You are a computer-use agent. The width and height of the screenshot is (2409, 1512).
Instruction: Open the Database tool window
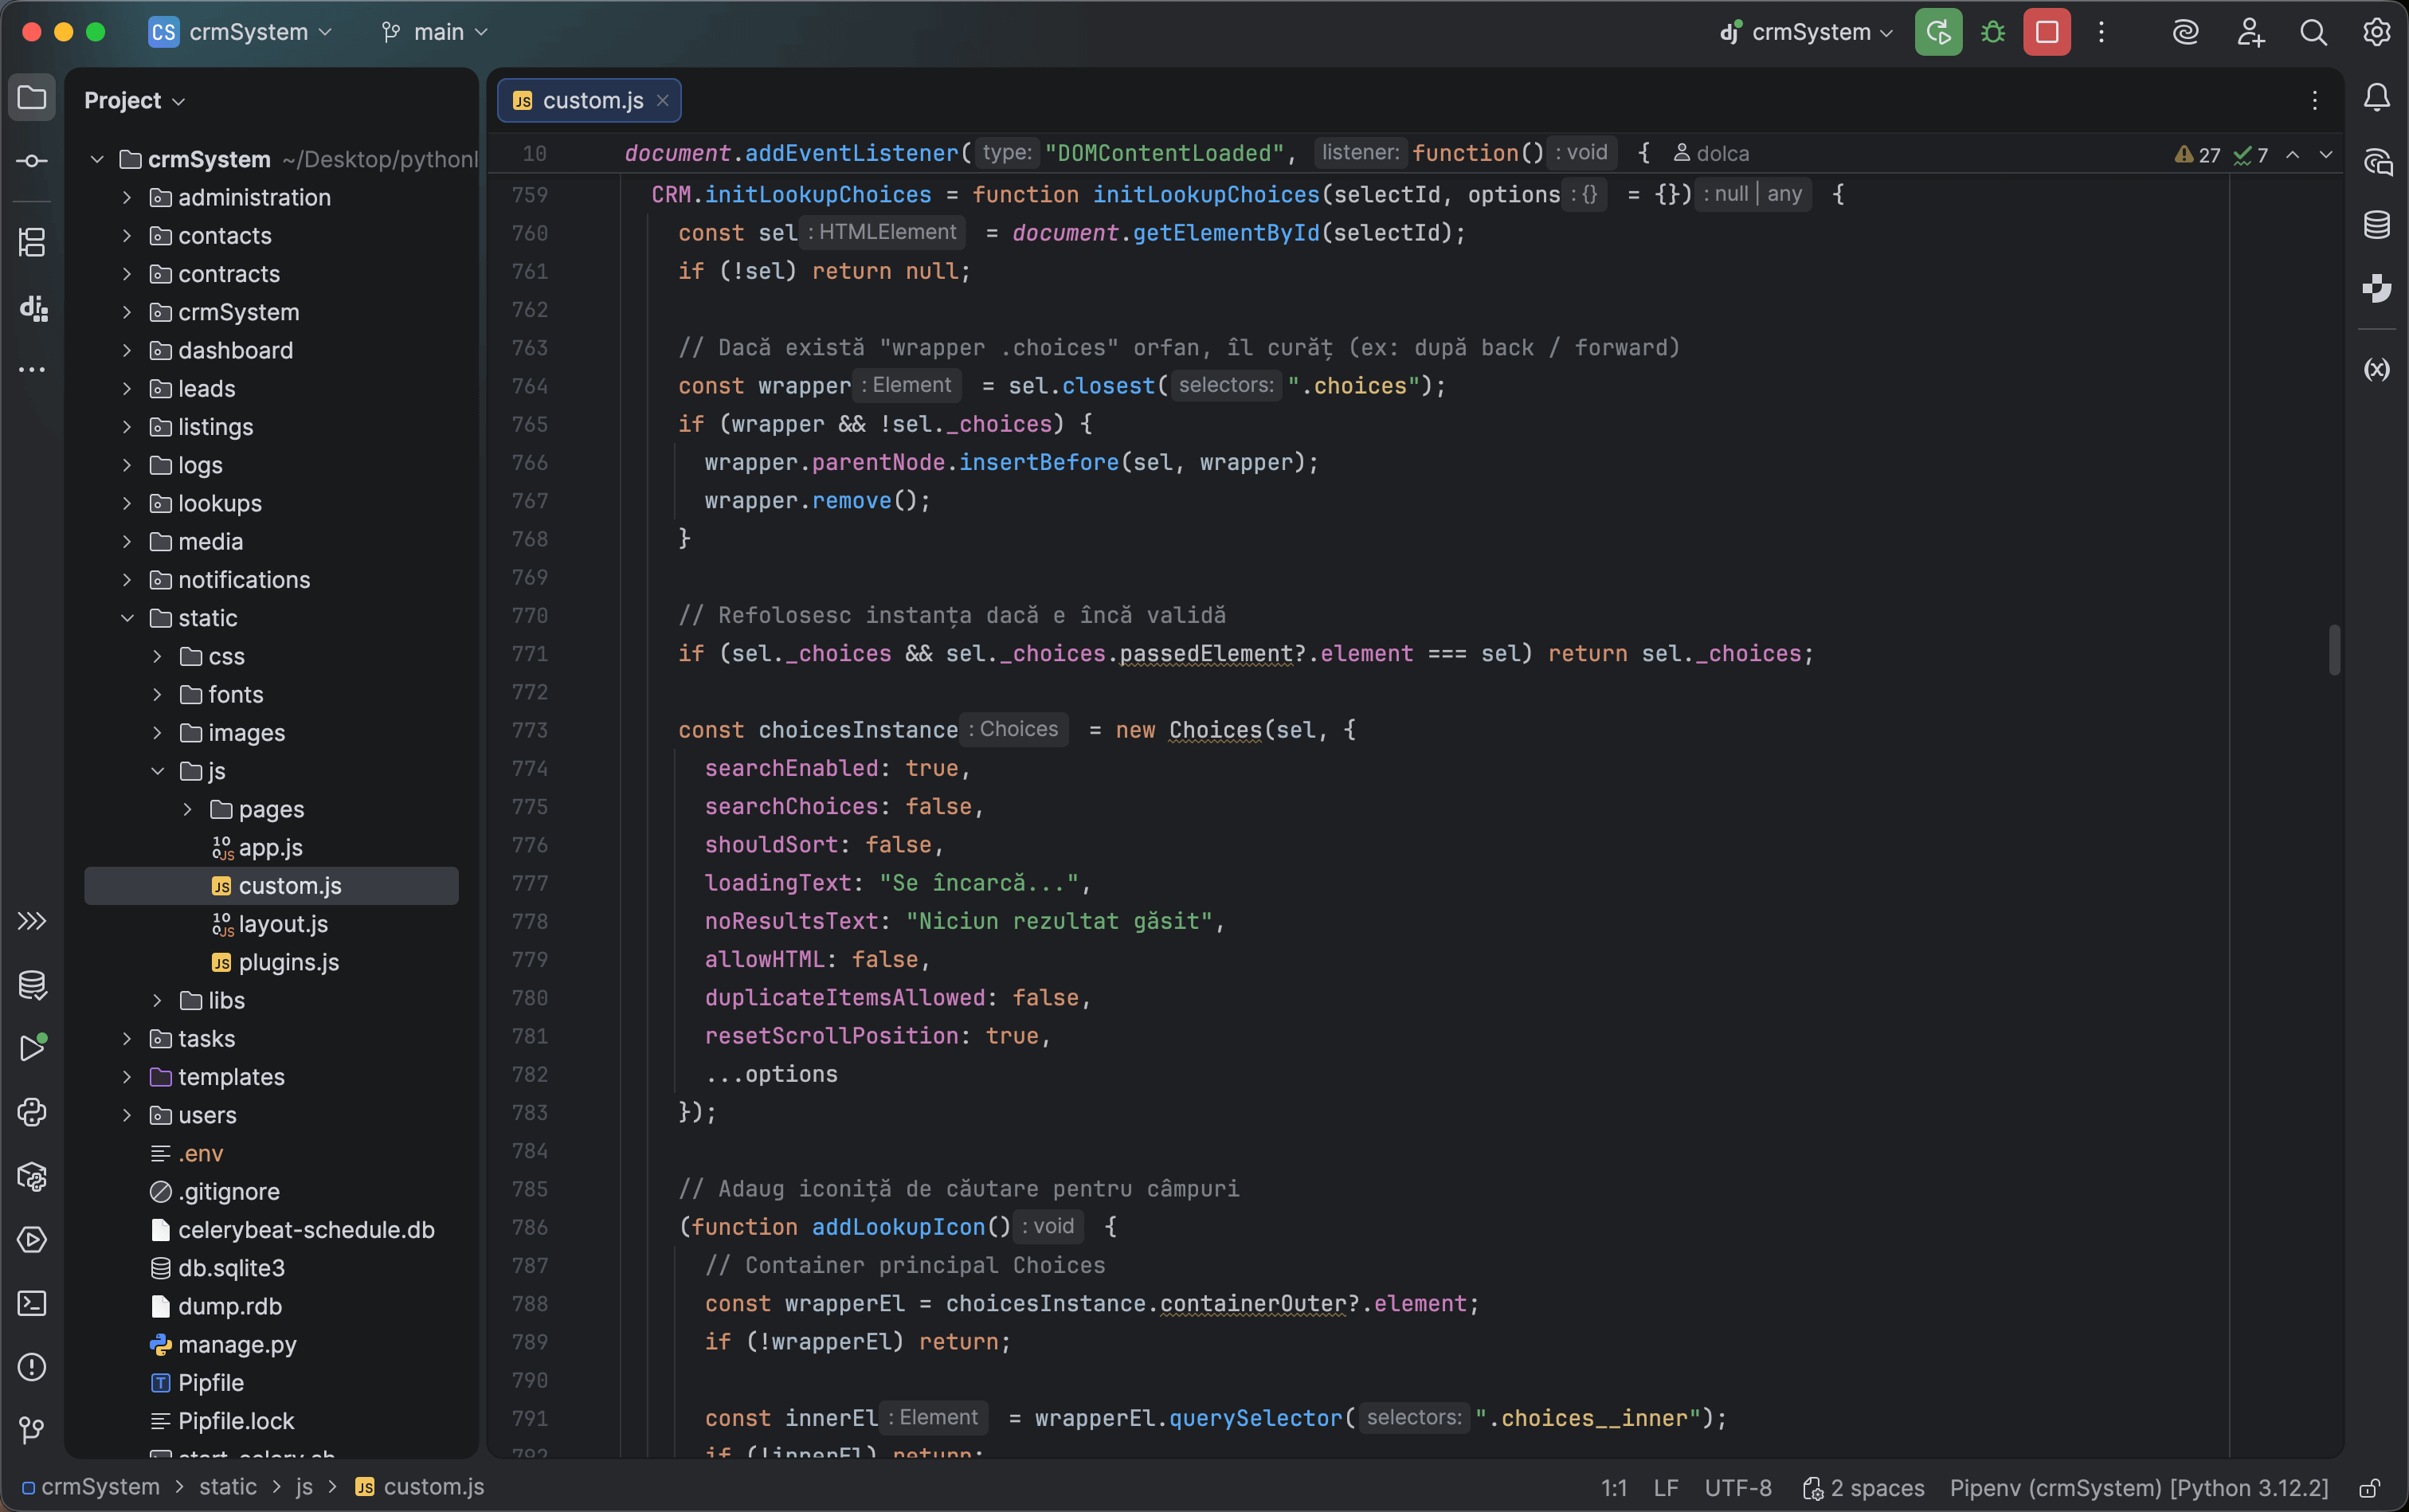pos(2377,224)
